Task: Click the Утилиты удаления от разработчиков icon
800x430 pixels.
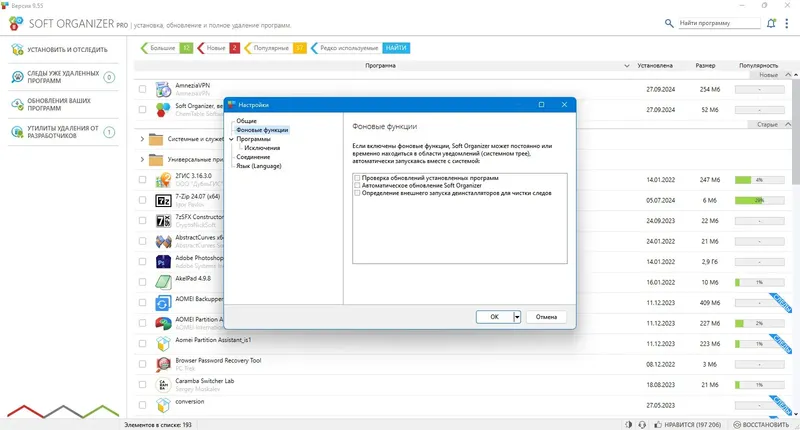Action: (x=17, y=132)
